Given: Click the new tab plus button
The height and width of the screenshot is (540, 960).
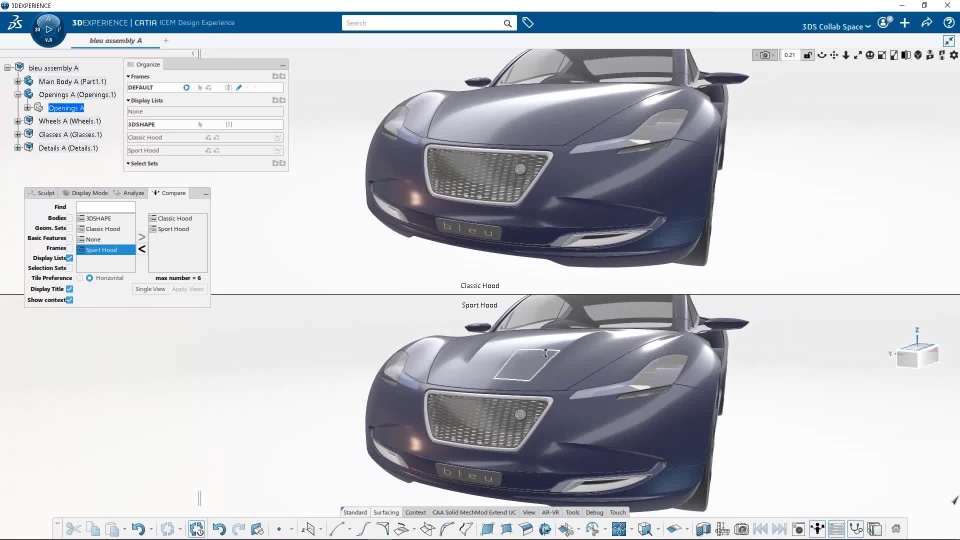Looking at the screenshot, I should [165, 40].
